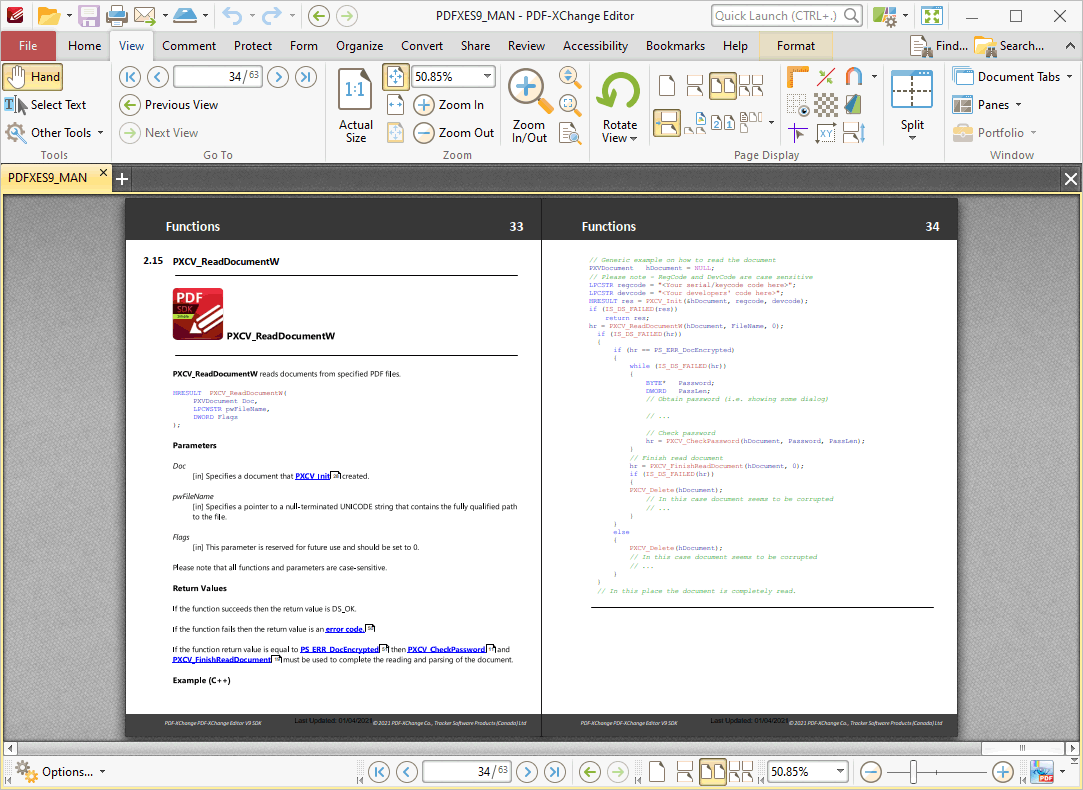Open ribbon zoom level dropdown
This screenshot has width=1083, height=790.
click(x=487, y=77)
